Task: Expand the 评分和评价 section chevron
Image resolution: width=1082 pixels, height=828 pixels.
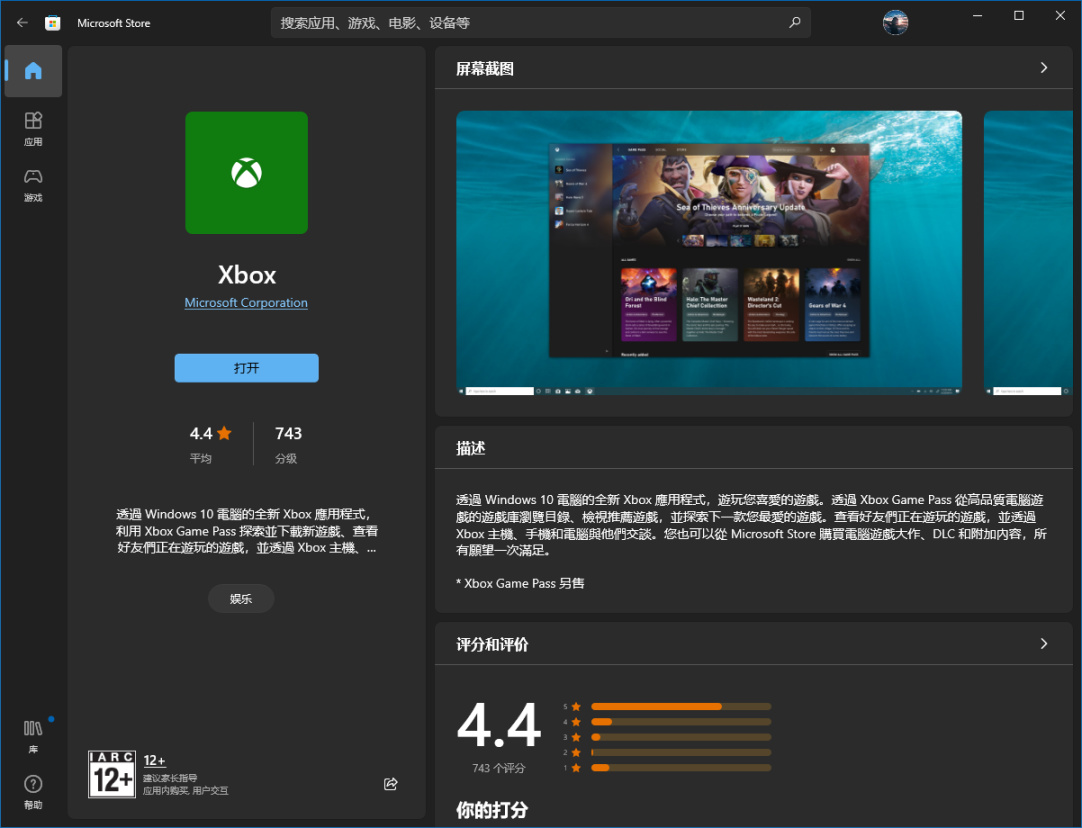Action: (x=1043, y=644)
